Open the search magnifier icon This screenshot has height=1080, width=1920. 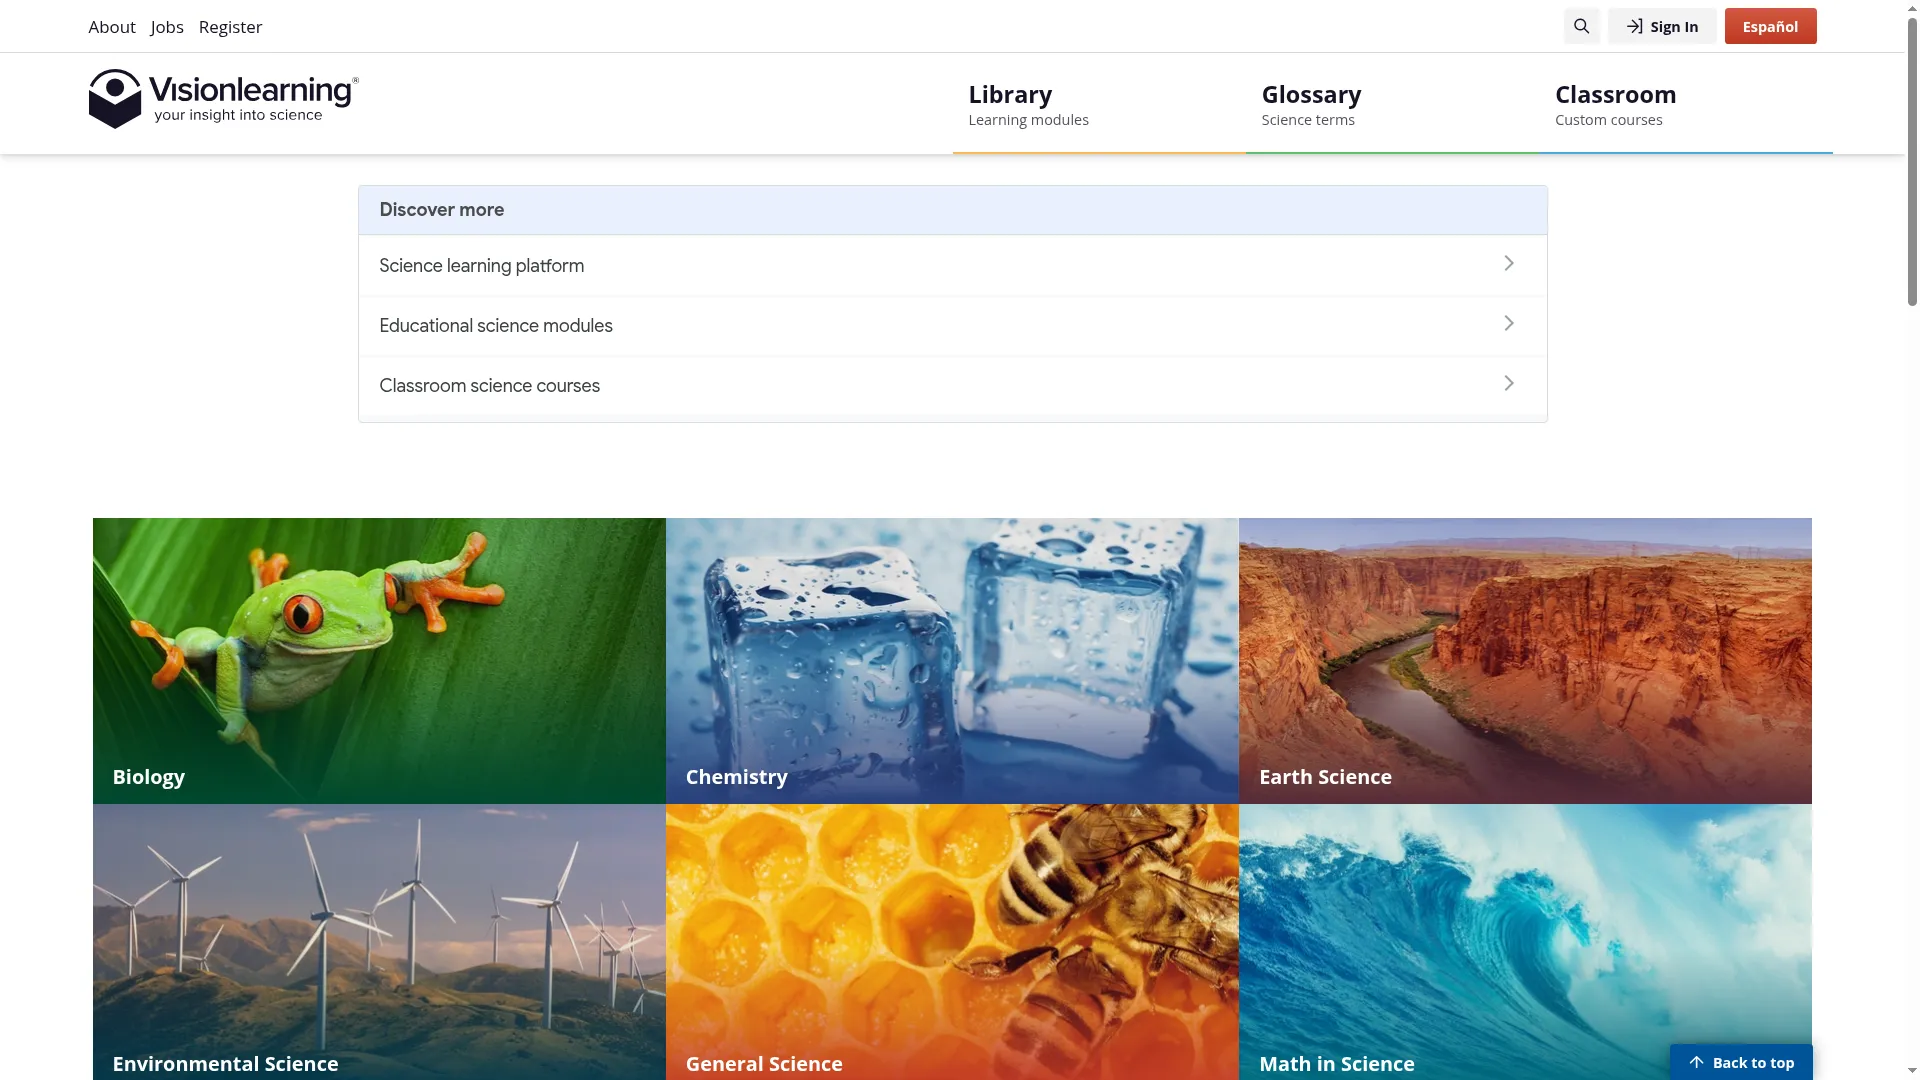tap(1581, 26)
